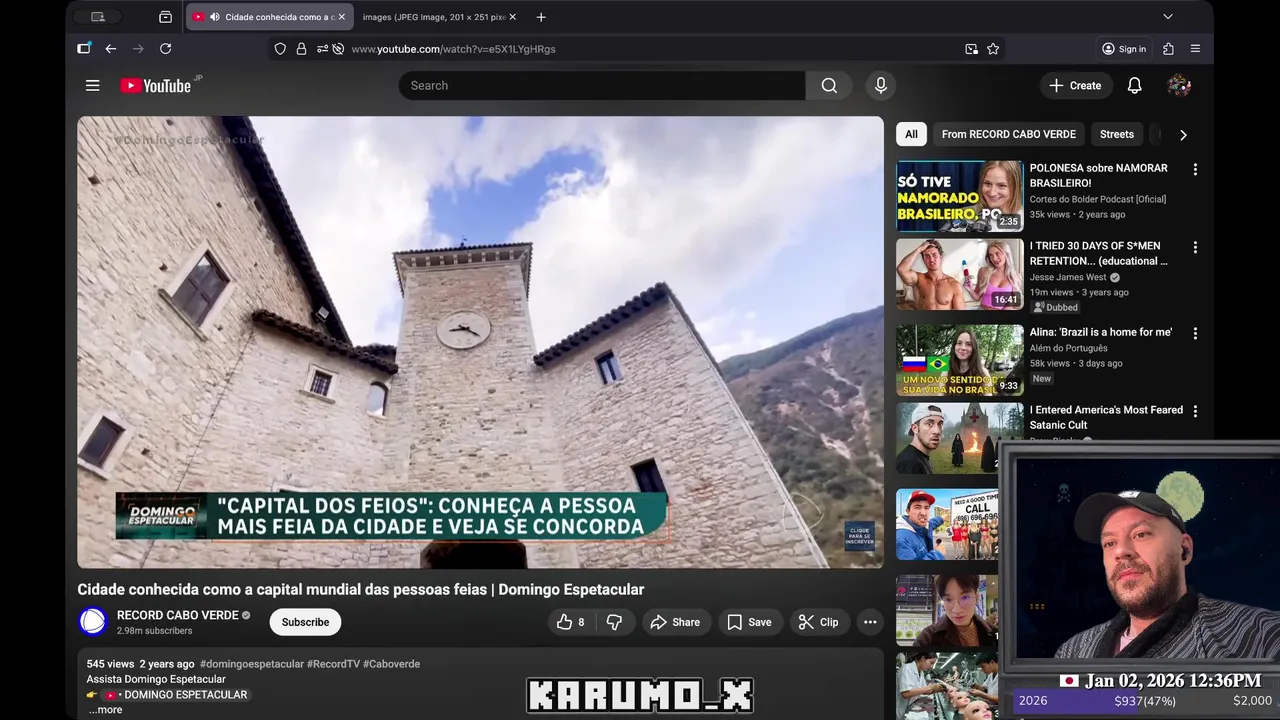The width and height of the screenshot is (1280, 720).
Task: Like the video with thumbs up
Action: pos(572,622)
